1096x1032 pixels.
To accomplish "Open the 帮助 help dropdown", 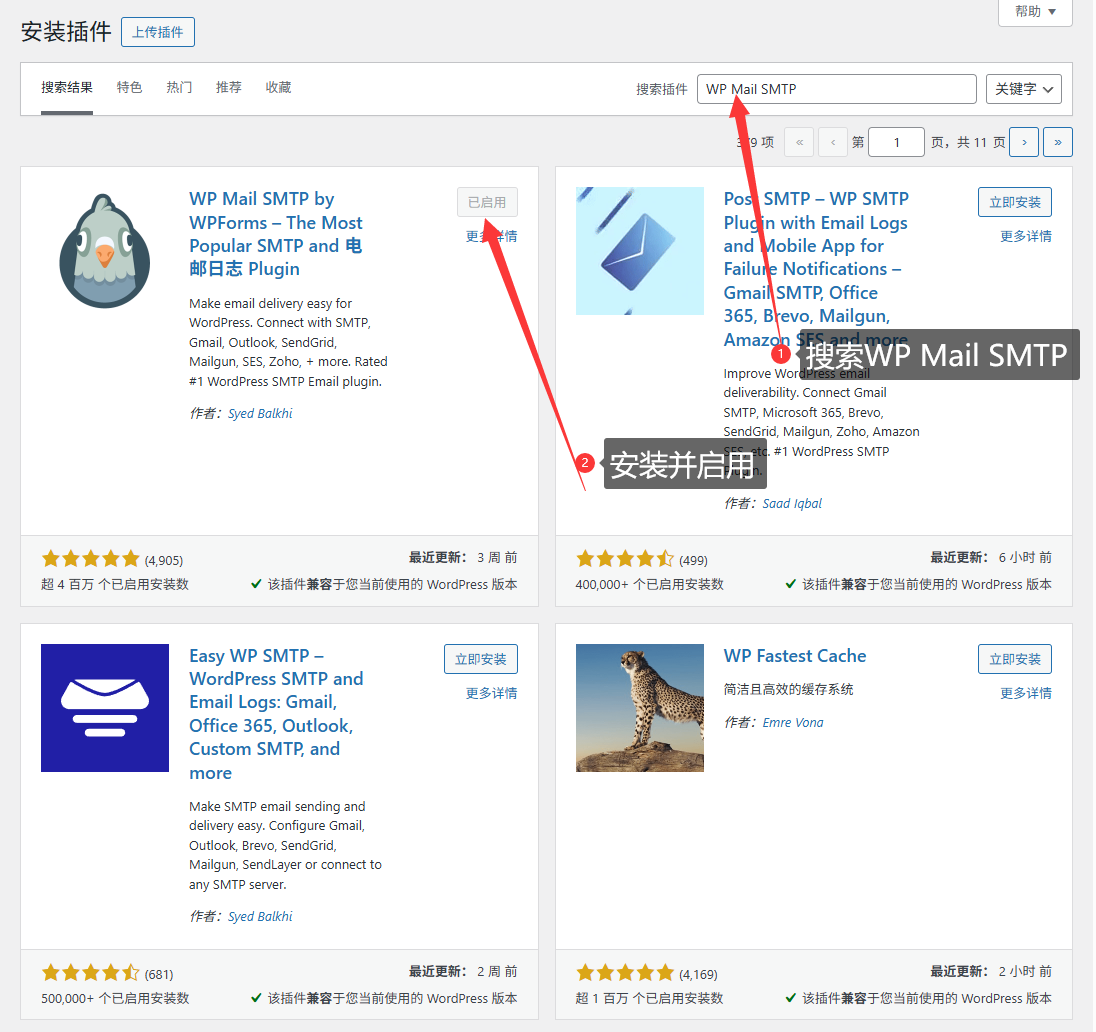I will (1035, 12).
